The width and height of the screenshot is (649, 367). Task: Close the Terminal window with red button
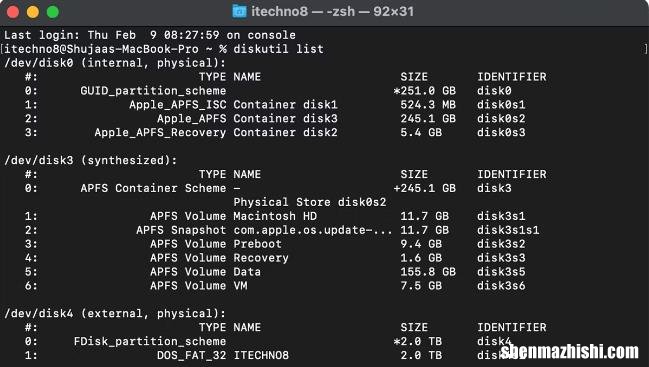tap(13, 12)
